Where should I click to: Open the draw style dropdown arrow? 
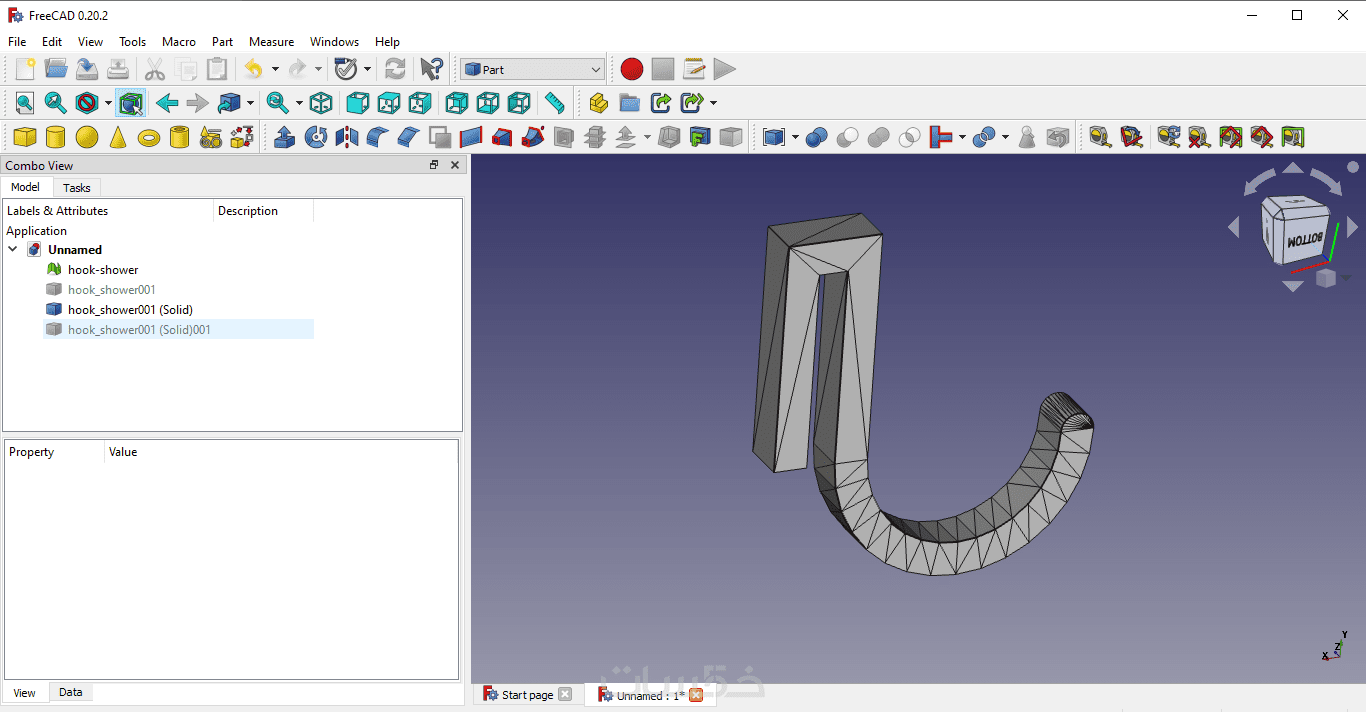click(x=108, y=103)
